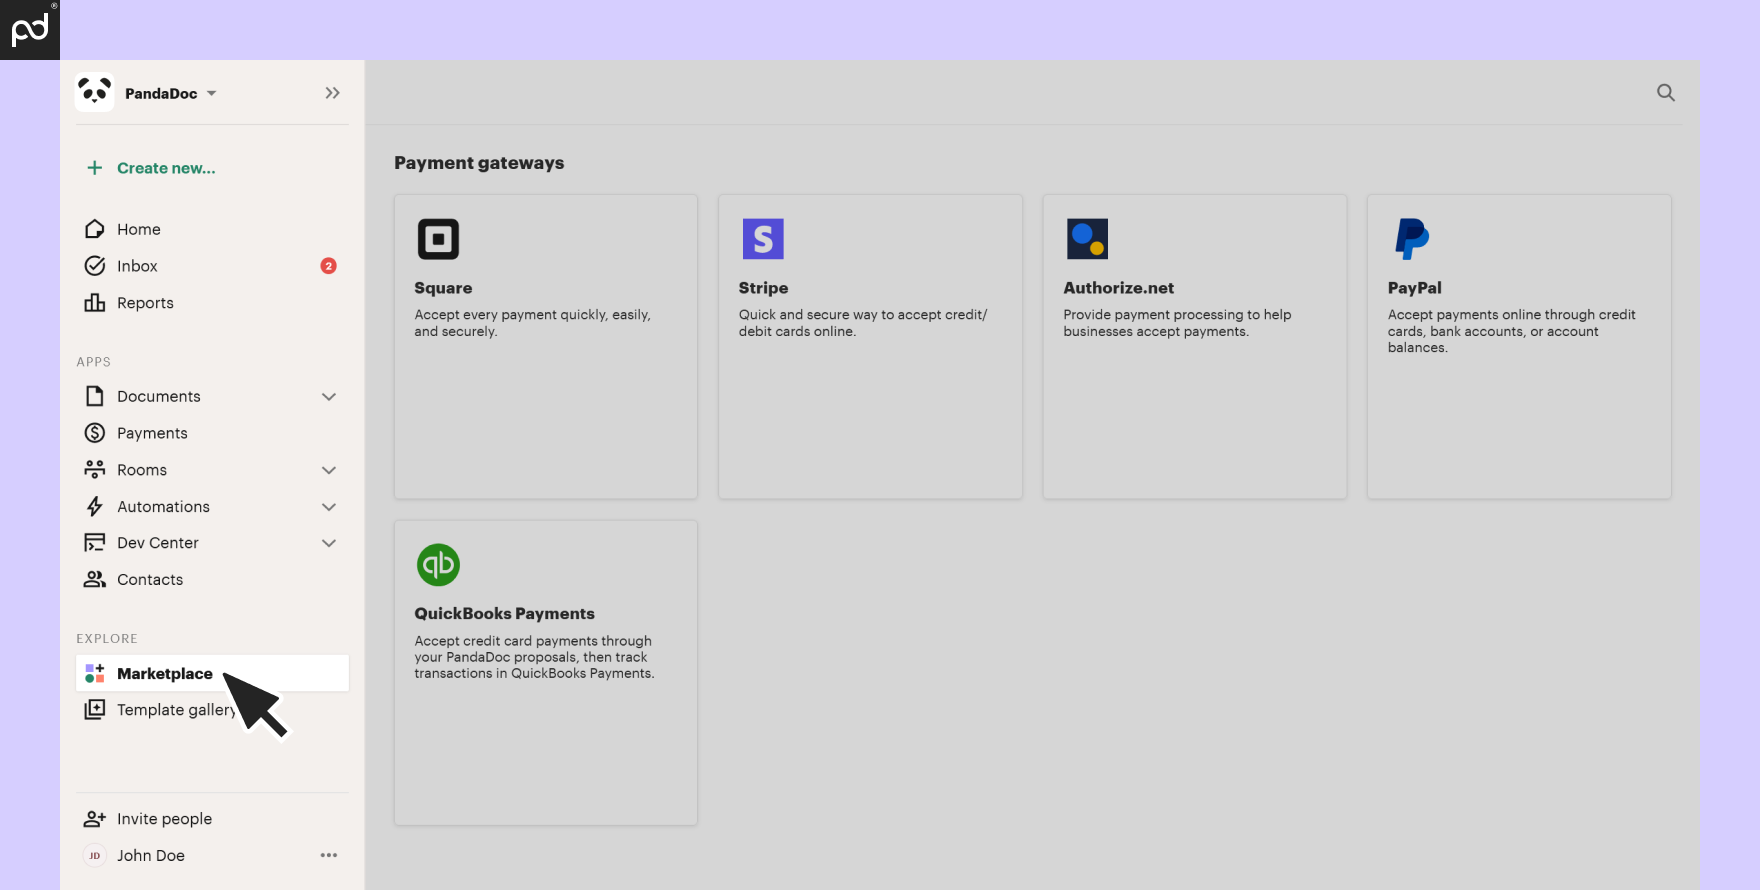1760x890 pixels.
Task: Open the Authorize.net payment gateway card
Action: (1195, 347)
